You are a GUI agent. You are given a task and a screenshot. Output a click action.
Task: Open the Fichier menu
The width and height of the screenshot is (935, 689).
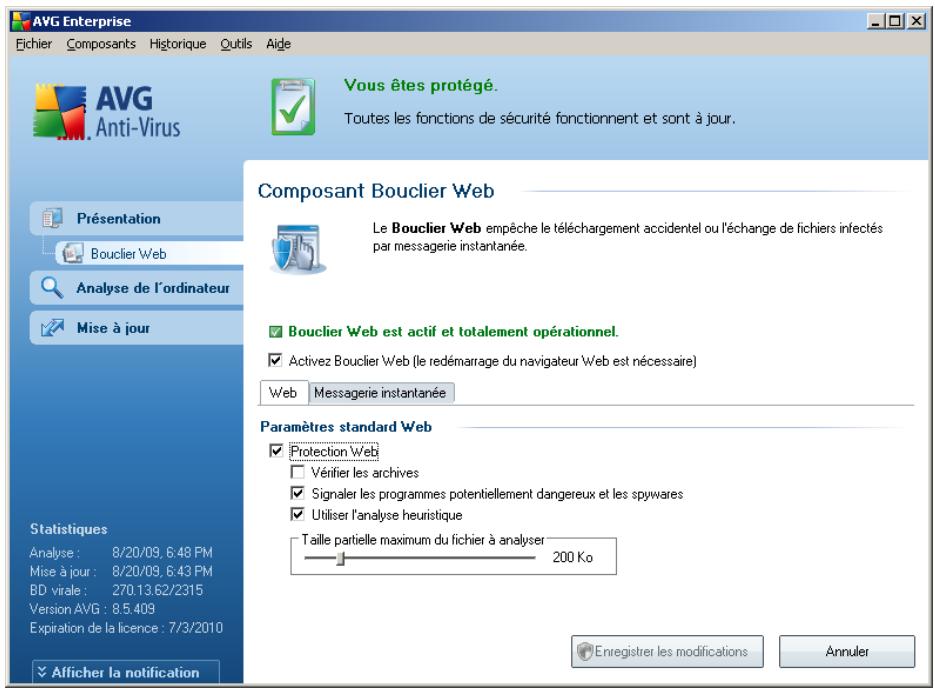pyautogui.click(x=34, y=44)
